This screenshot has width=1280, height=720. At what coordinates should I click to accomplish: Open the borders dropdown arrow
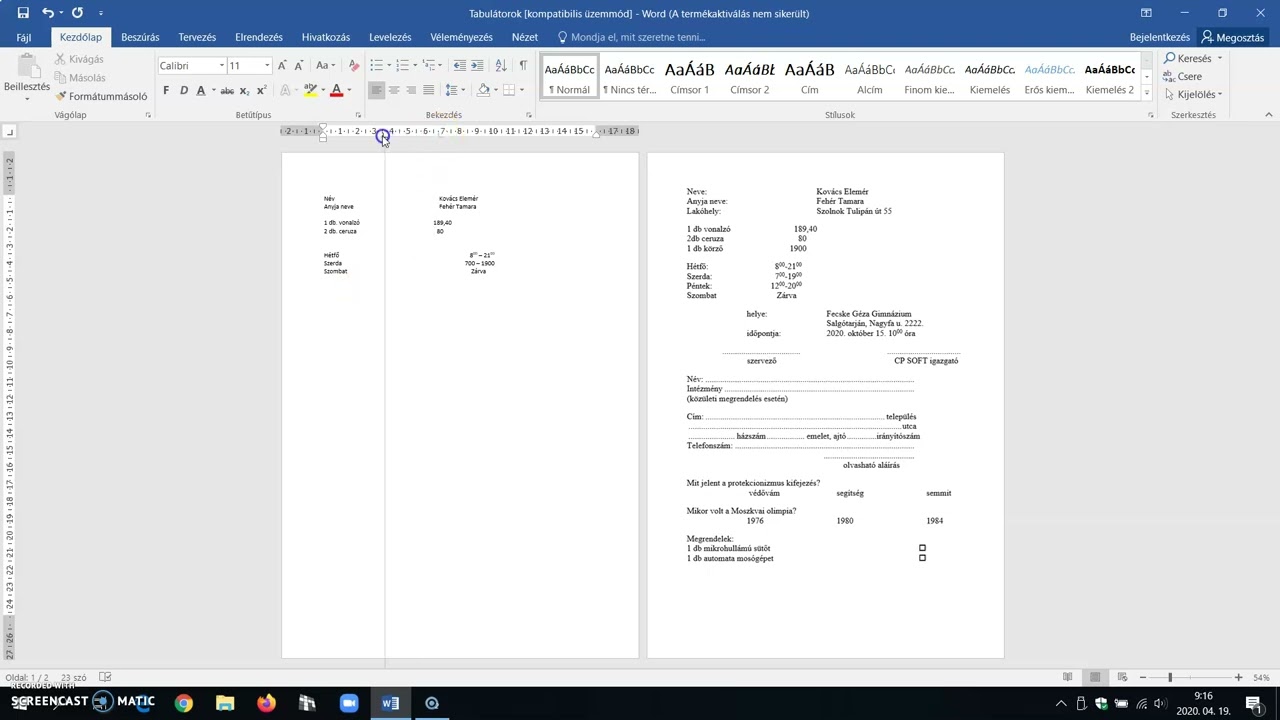[x=522, y=90]
